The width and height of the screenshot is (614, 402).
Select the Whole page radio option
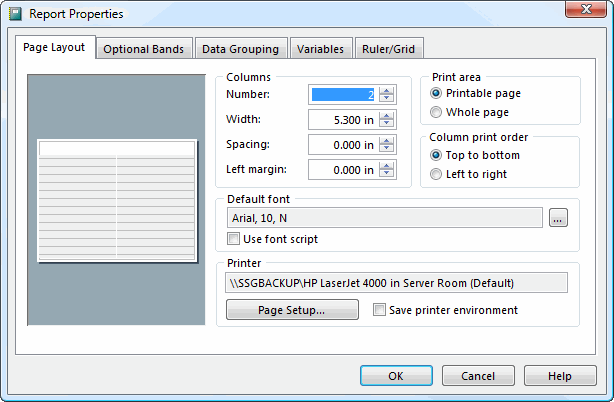pos(436,112)
